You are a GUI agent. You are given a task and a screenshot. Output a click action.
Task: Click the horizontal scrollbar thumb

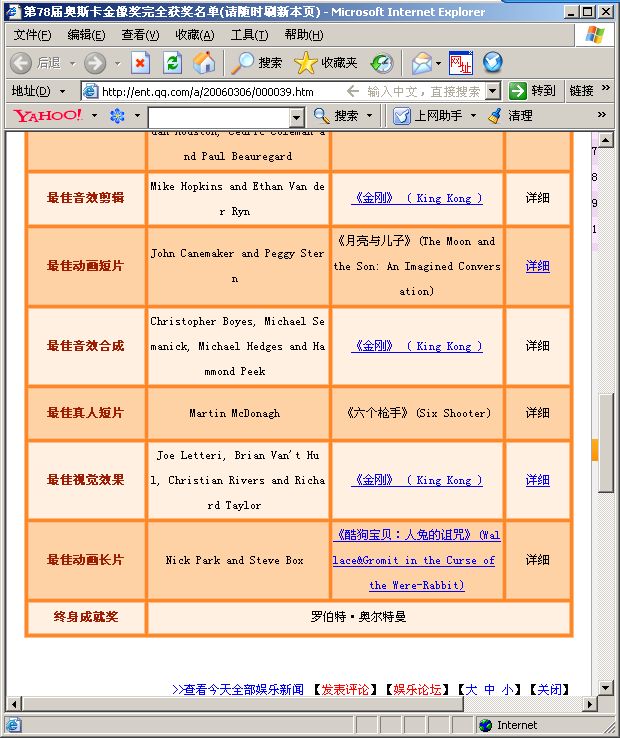242,704
